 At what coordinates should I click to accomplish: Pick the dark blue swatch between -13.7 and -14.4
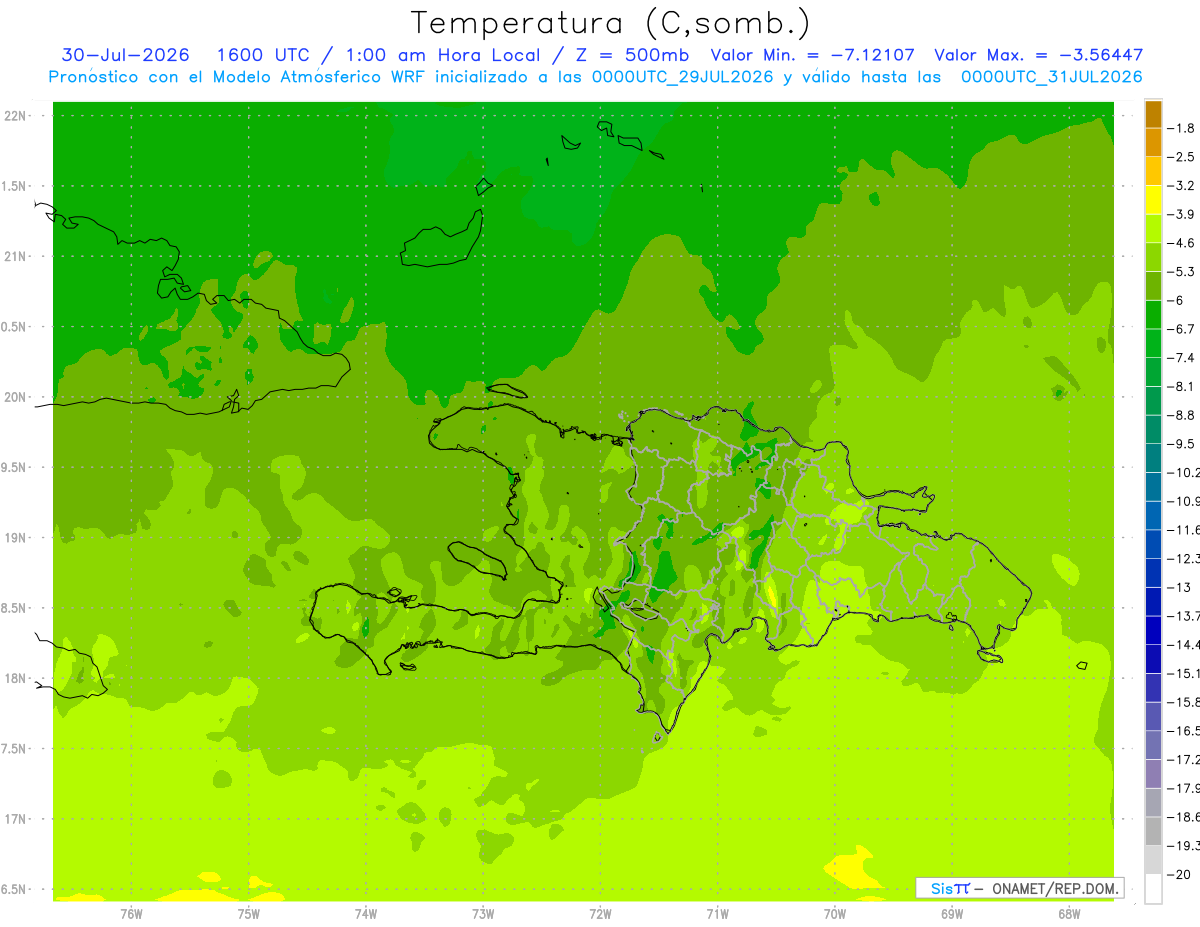pos(1154,631)
